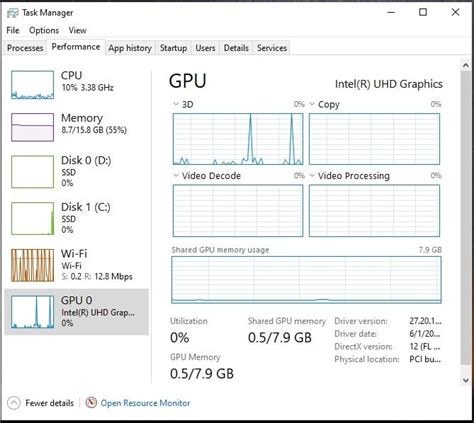The image size is (474, 423).
Task: Click the Resource Monitor icon
Action: coord(91,403)
